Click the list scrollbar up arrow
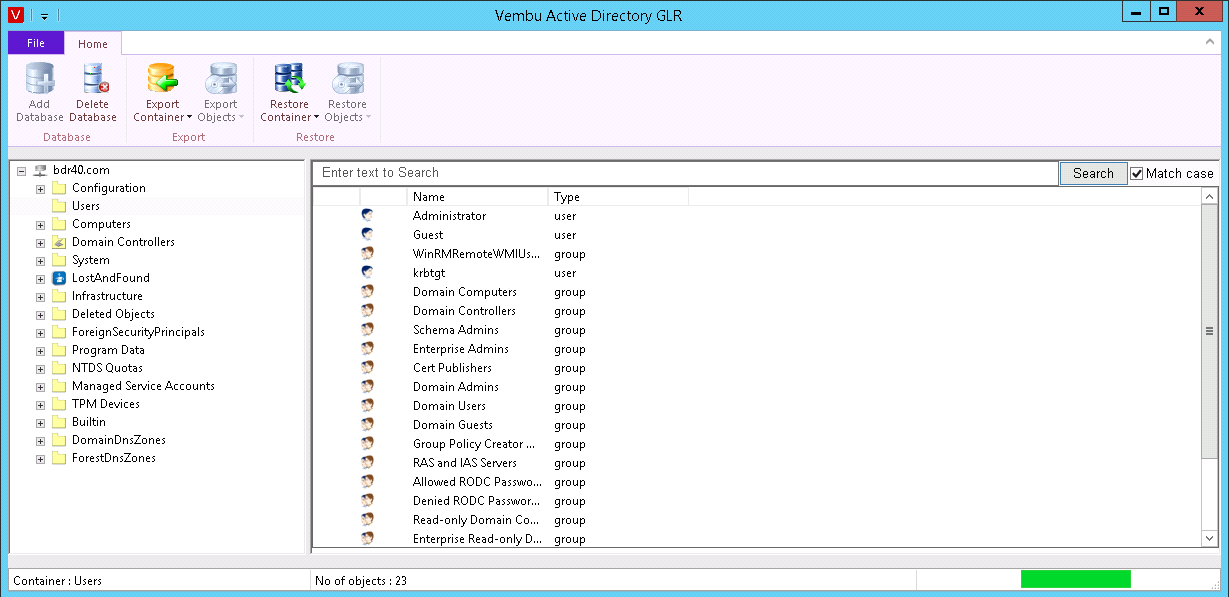The width and height of the screenshot is (1229, 597). tap(1210, 197)
